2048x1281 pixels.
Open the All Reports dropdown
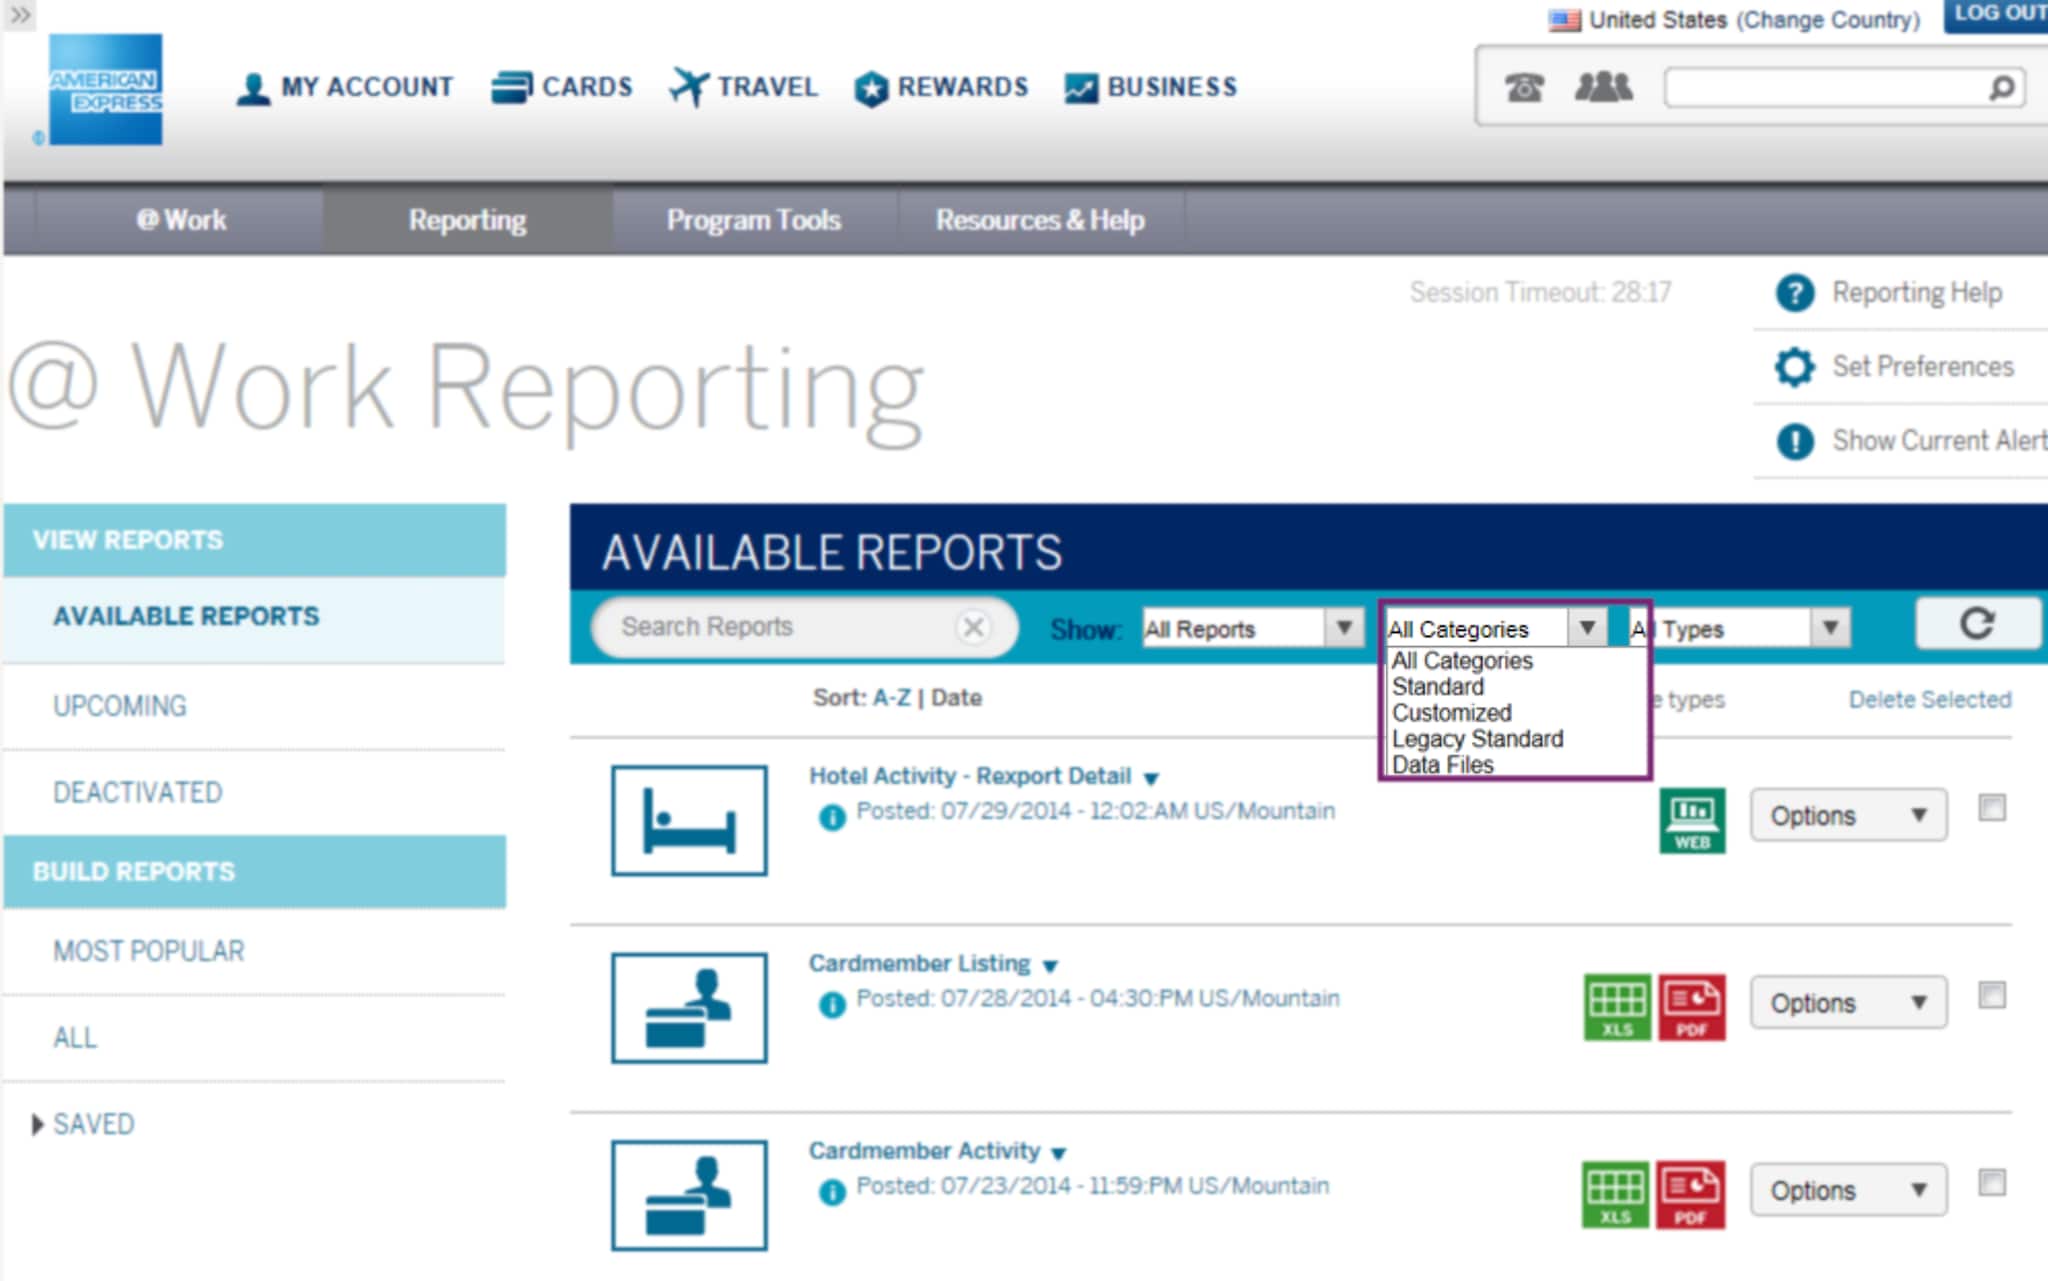(x=1251, y=628)
